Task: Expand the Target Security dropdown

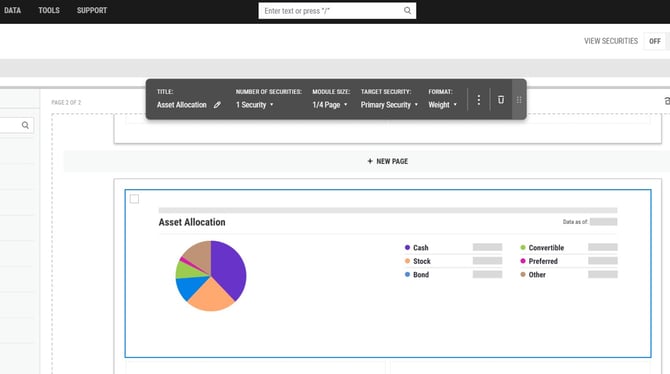Action: click(x=389, y=105)
